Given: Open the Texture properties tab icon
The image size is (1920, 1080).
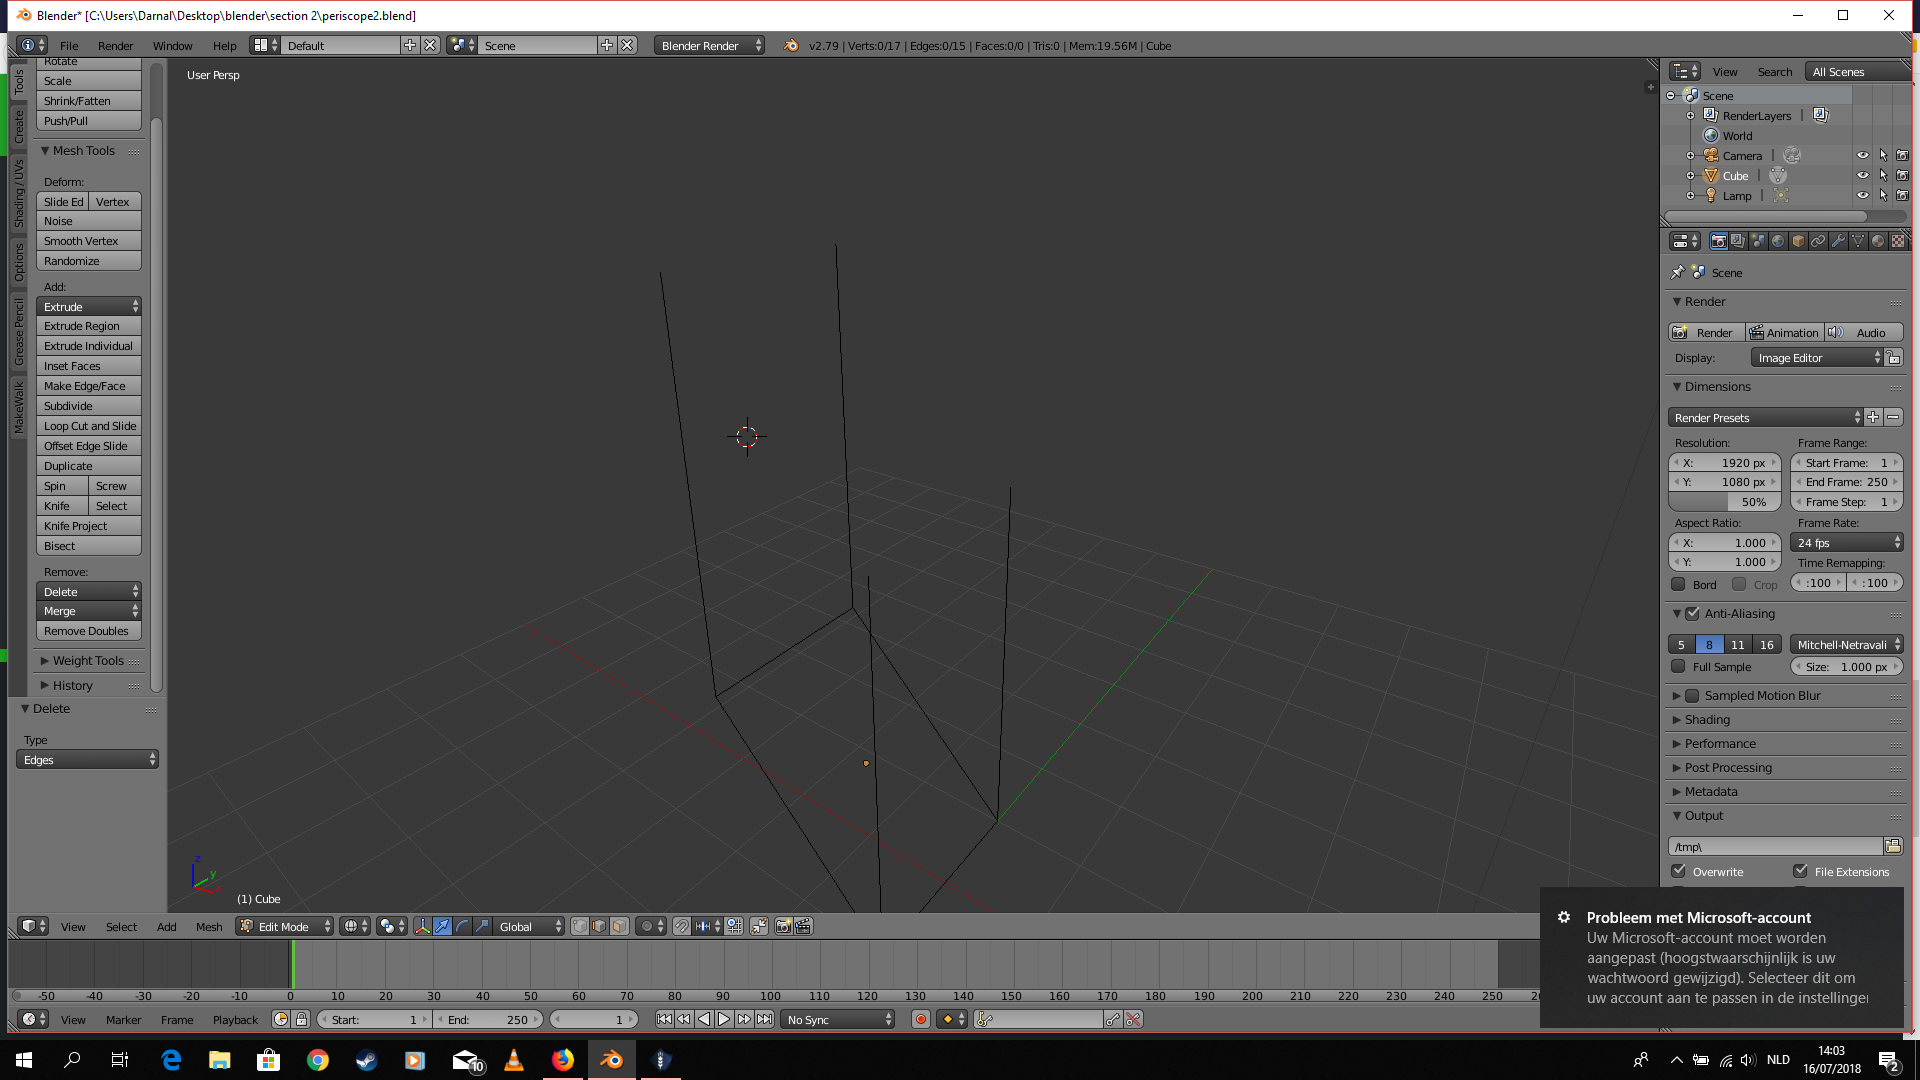Looking at the screenshot, I should coord(1898,241).
